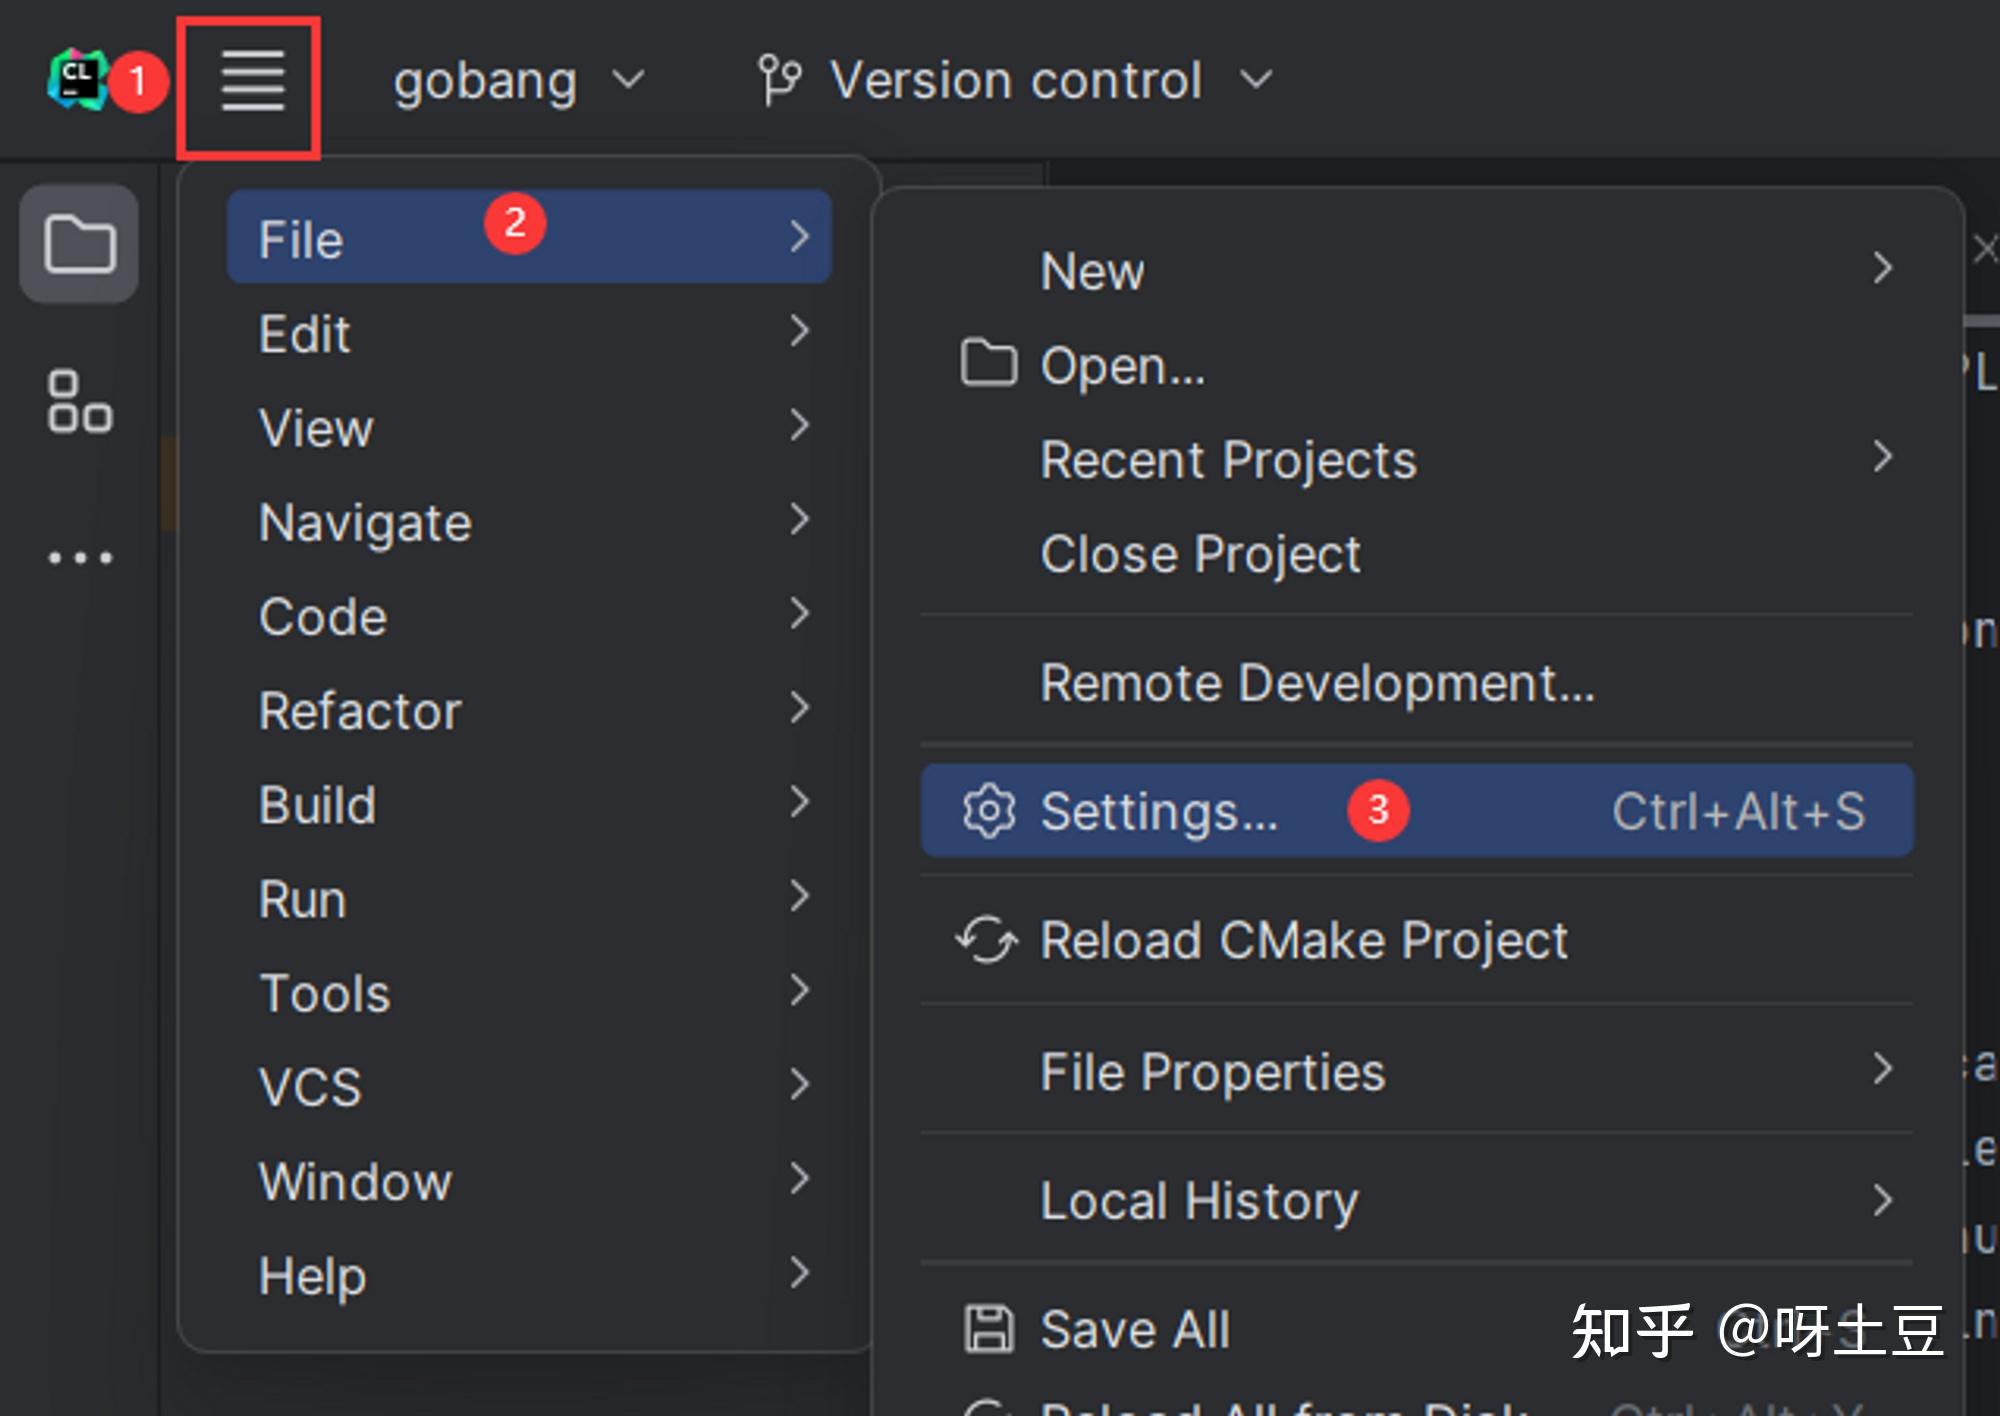Select the Open... entry with folder icon
The width and height of the screenshot is (2000, 1416).
tap(1123, 365)
